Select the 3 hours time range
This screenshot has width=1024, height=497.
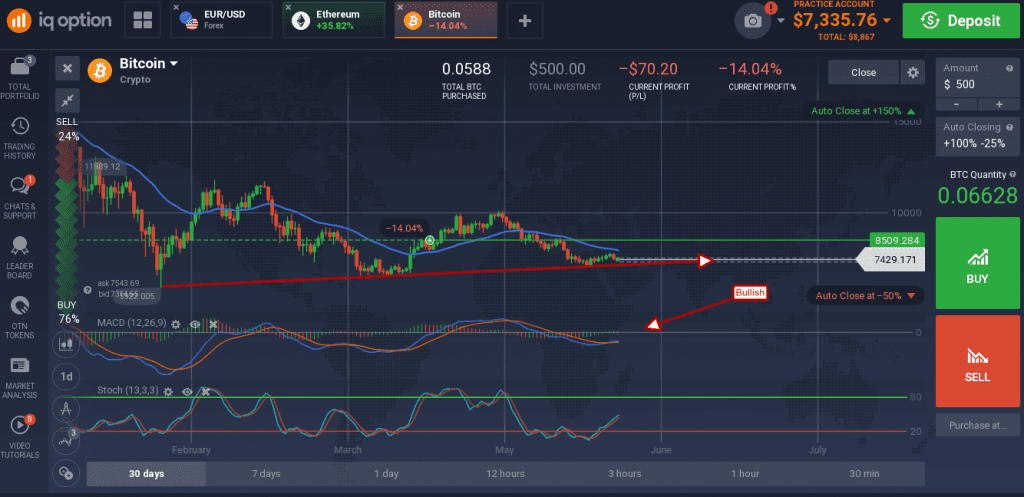[x=625, y=473]
